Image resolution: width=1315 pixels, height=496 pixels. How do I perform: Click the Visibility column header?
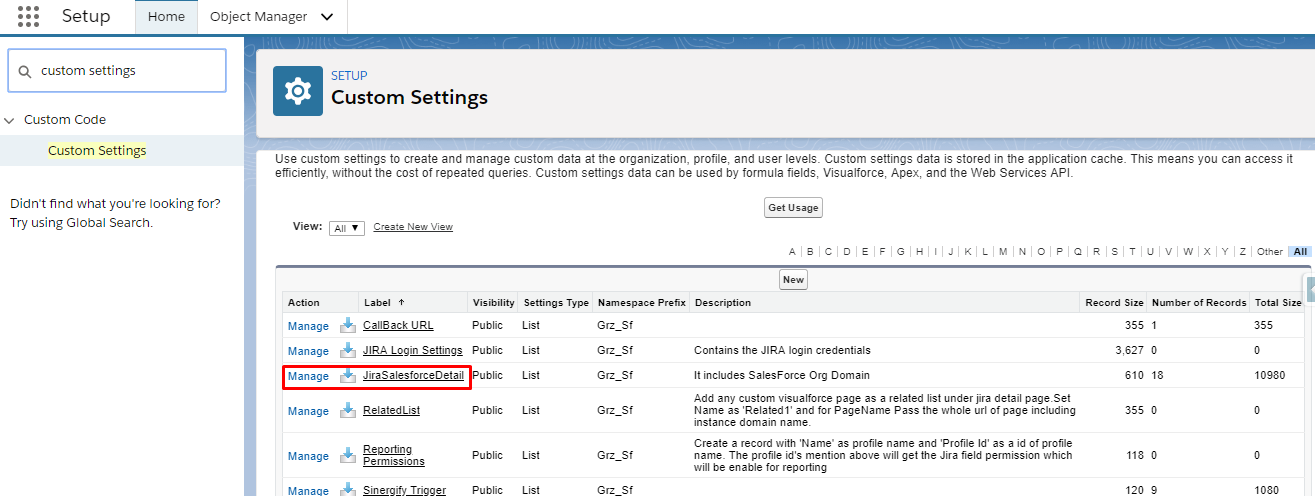pyautogui.click(x=493, y=302)
